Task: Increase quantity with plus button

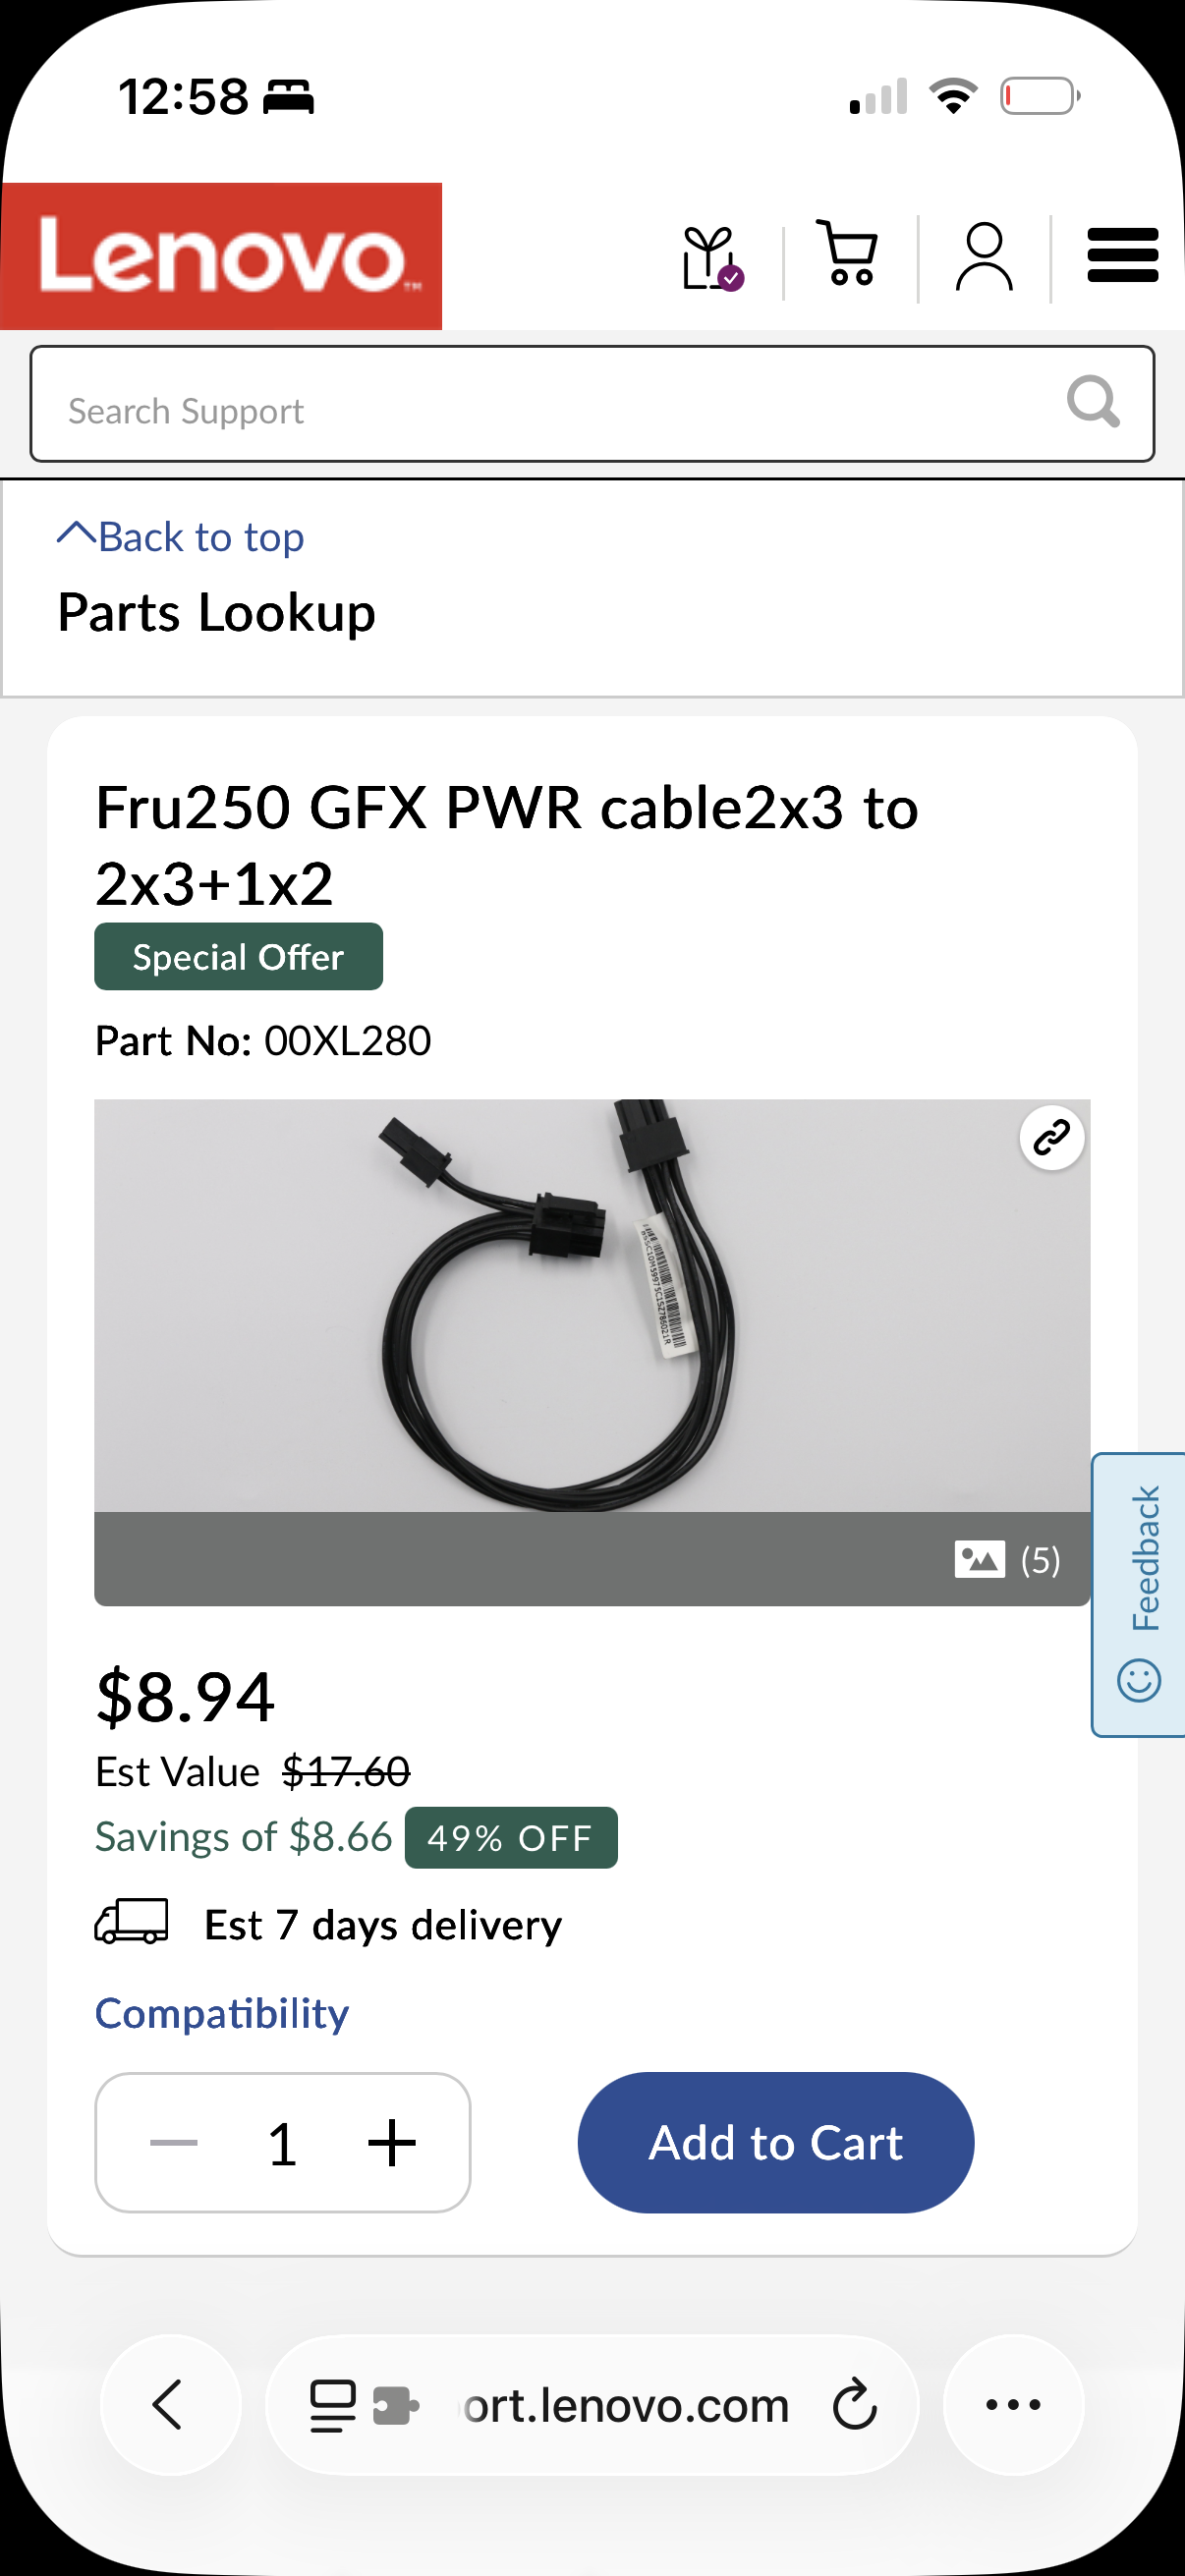Action: [x=392, y=2142]
